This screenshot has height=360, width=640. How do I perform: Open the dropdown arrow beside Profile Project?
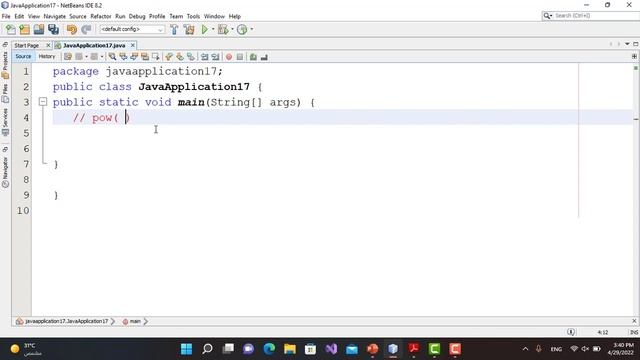[251, 29]
